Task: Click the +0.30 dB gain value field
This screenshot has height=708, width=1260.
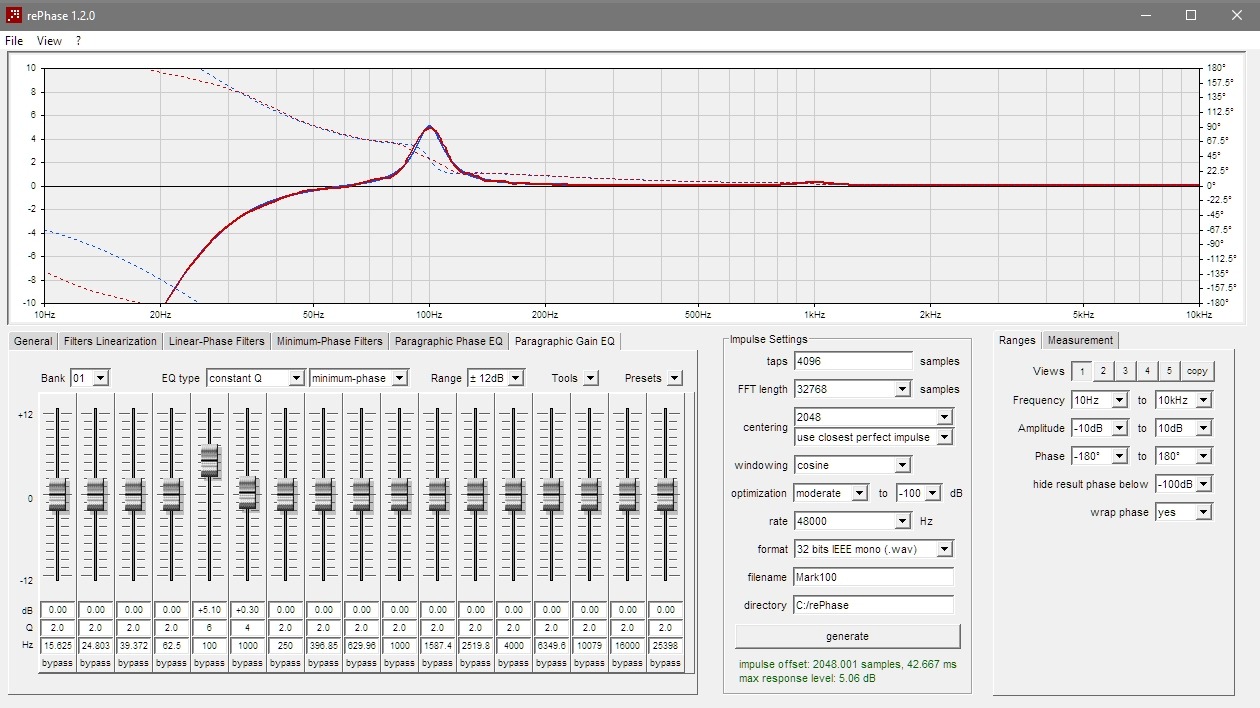Action: (247, 610)
